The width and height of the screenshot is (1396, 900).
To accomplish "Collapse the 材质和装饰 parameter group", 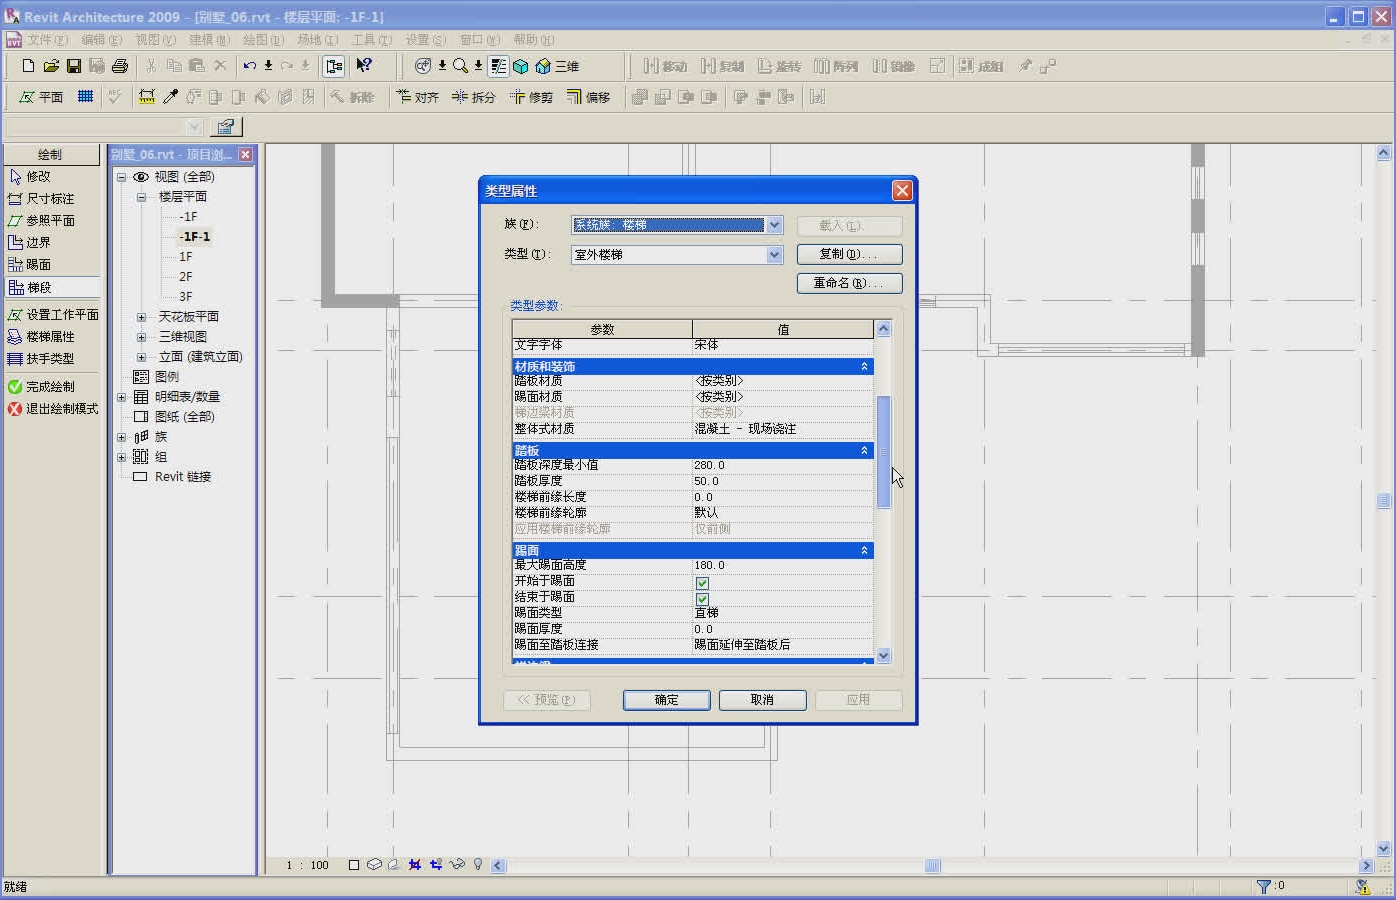I will tap(864, 367).
